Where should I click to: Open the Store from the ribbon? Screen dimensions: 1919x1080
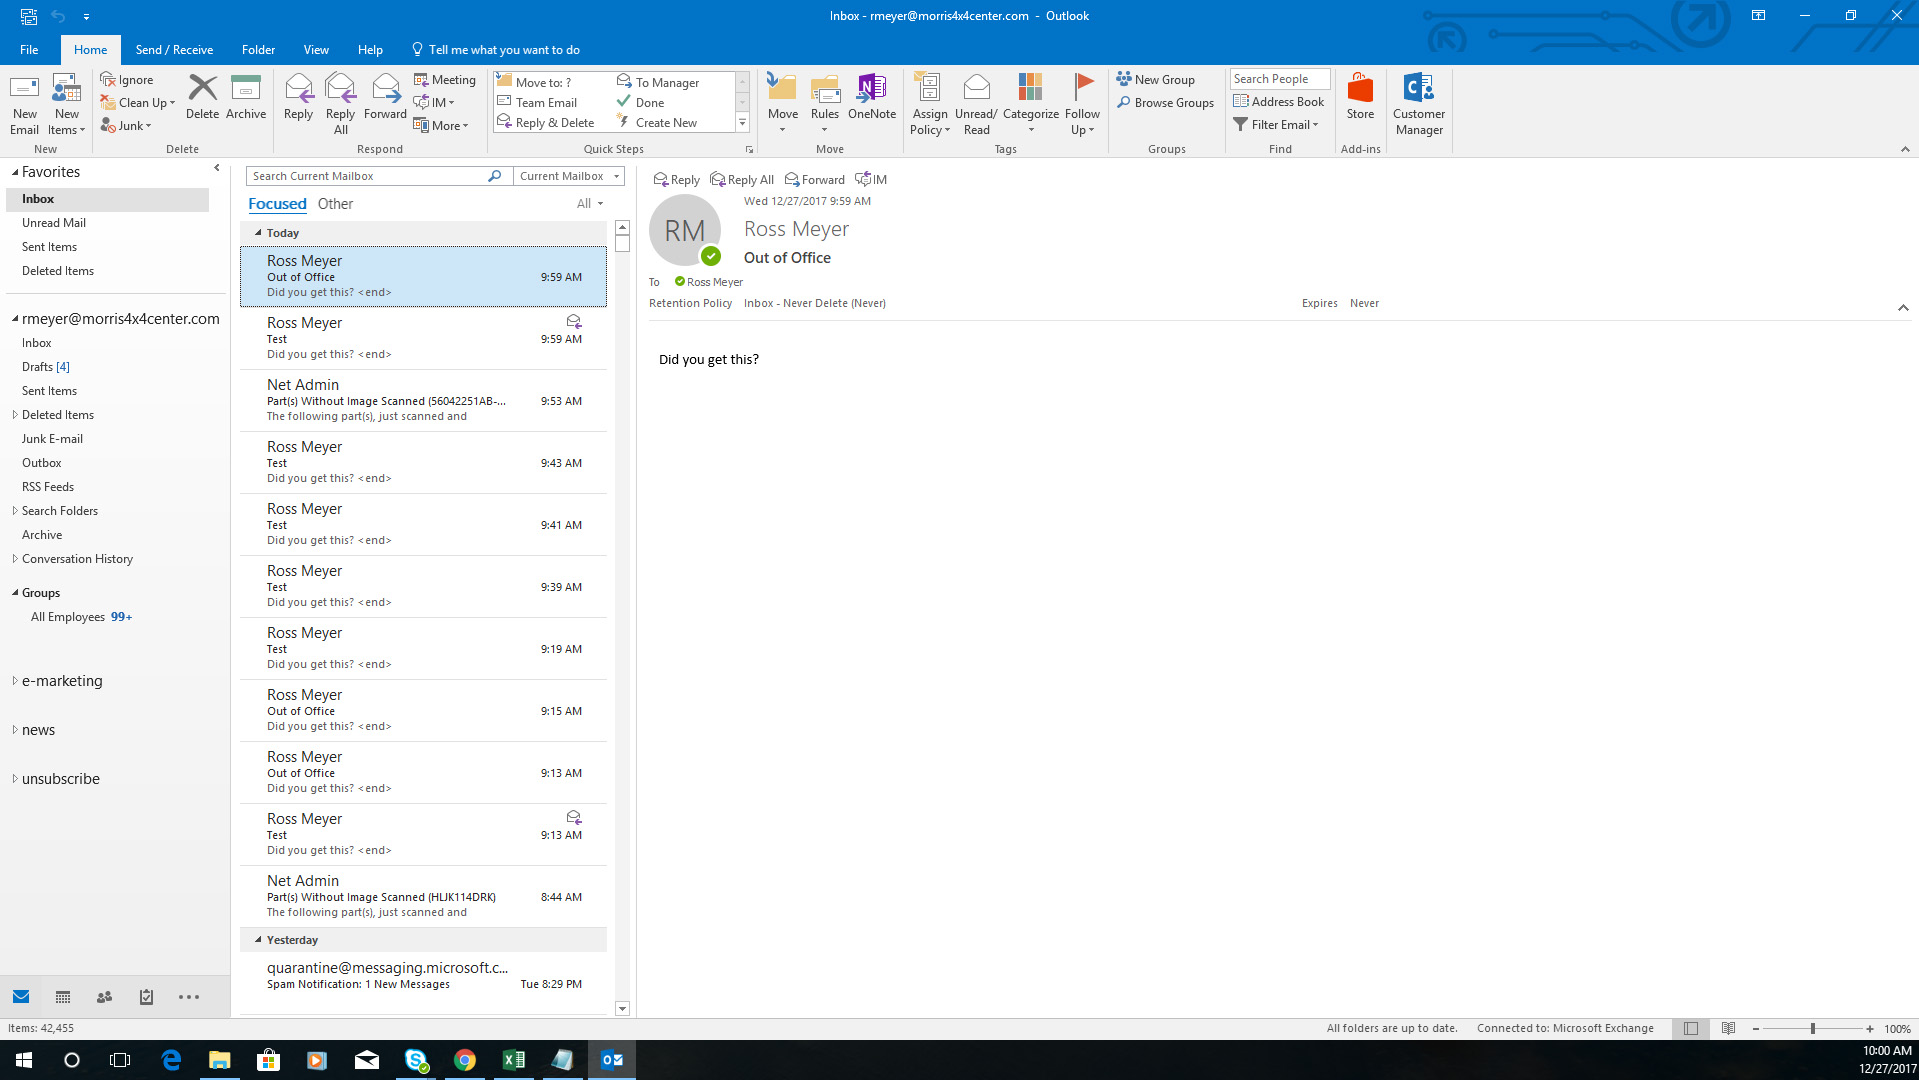click(x=1359, y=100)
